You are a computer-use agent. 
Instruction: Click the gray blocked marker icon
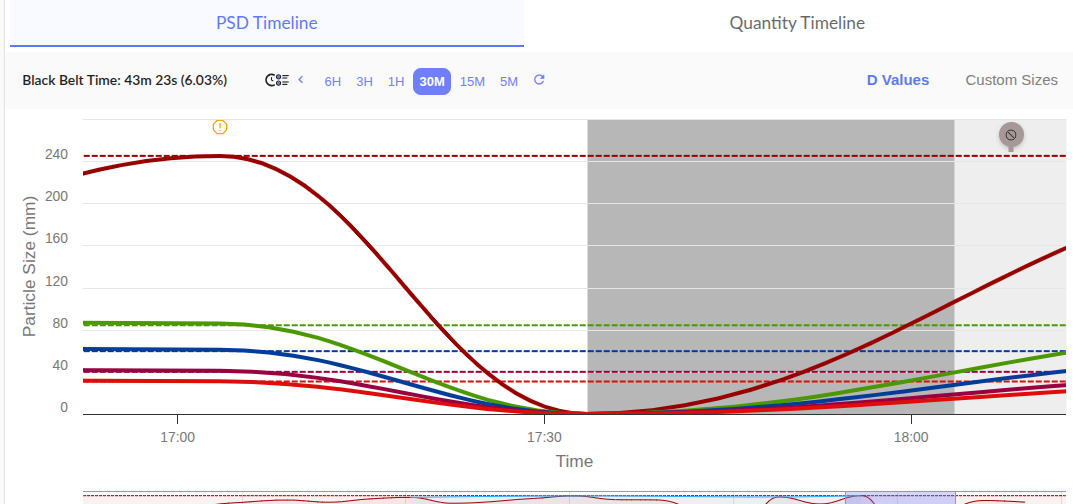tap(1011, 135)
